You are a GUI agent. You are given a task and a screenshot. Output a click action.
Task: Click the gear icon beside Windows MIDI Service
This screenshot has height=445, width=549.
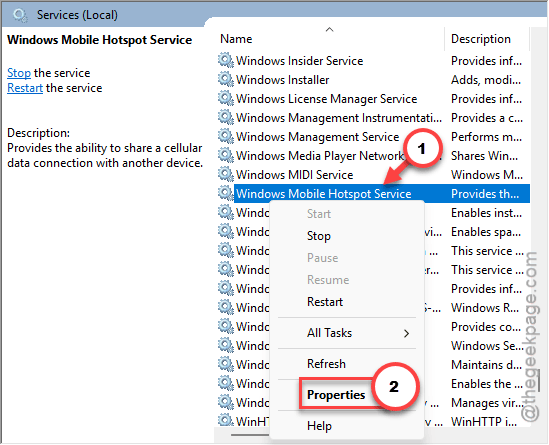pos(225,174)
